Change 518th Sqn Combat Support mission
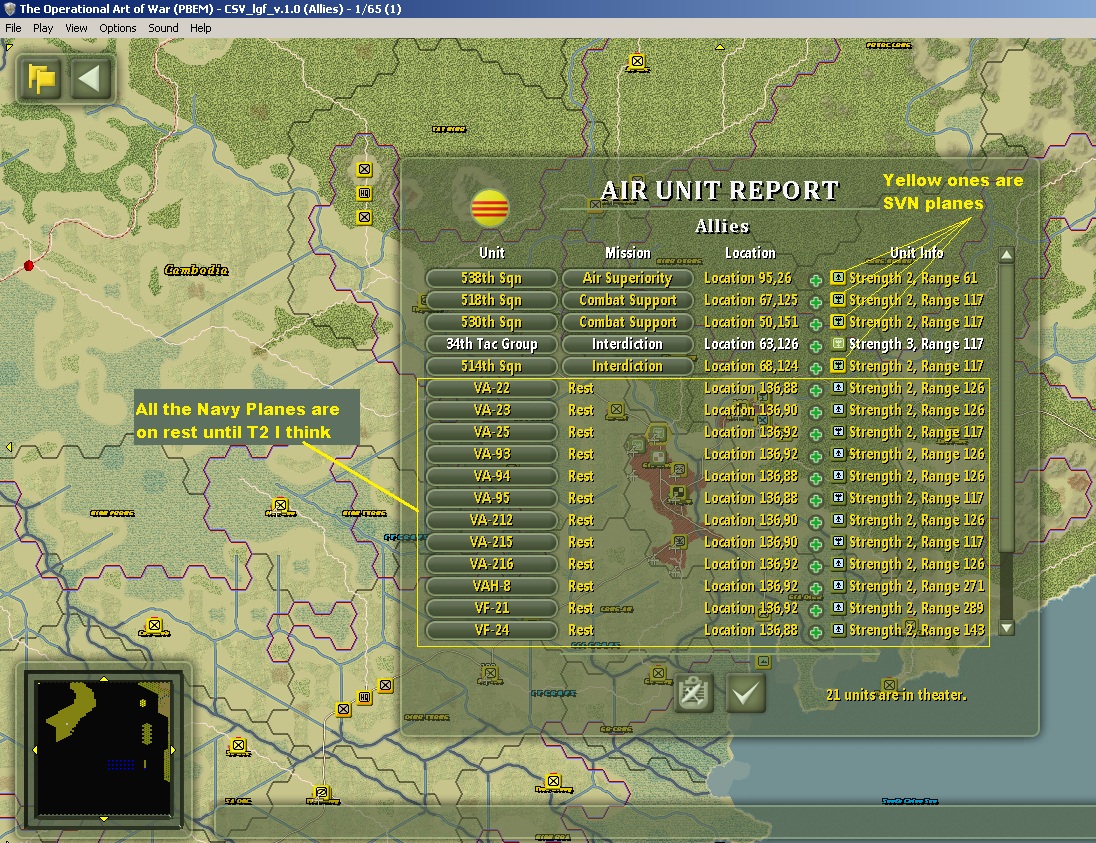The width and height of the screenshot is (1096, 843). [628, 300]
